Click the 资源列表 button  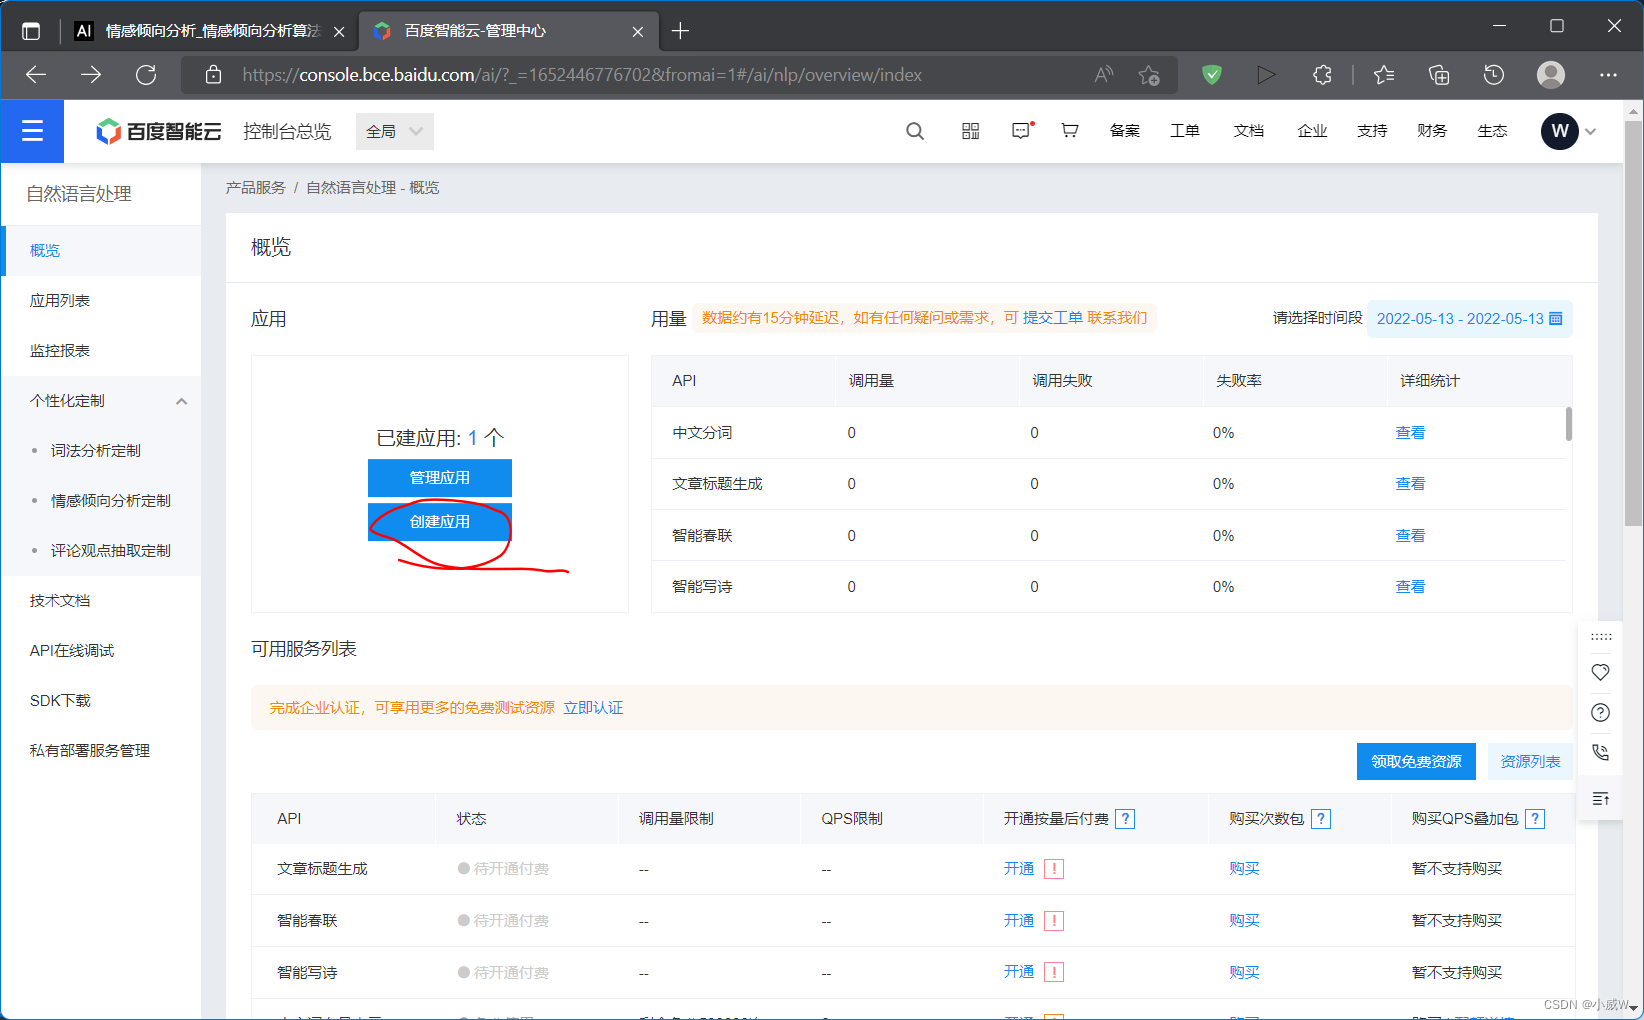pos(1530,762)
